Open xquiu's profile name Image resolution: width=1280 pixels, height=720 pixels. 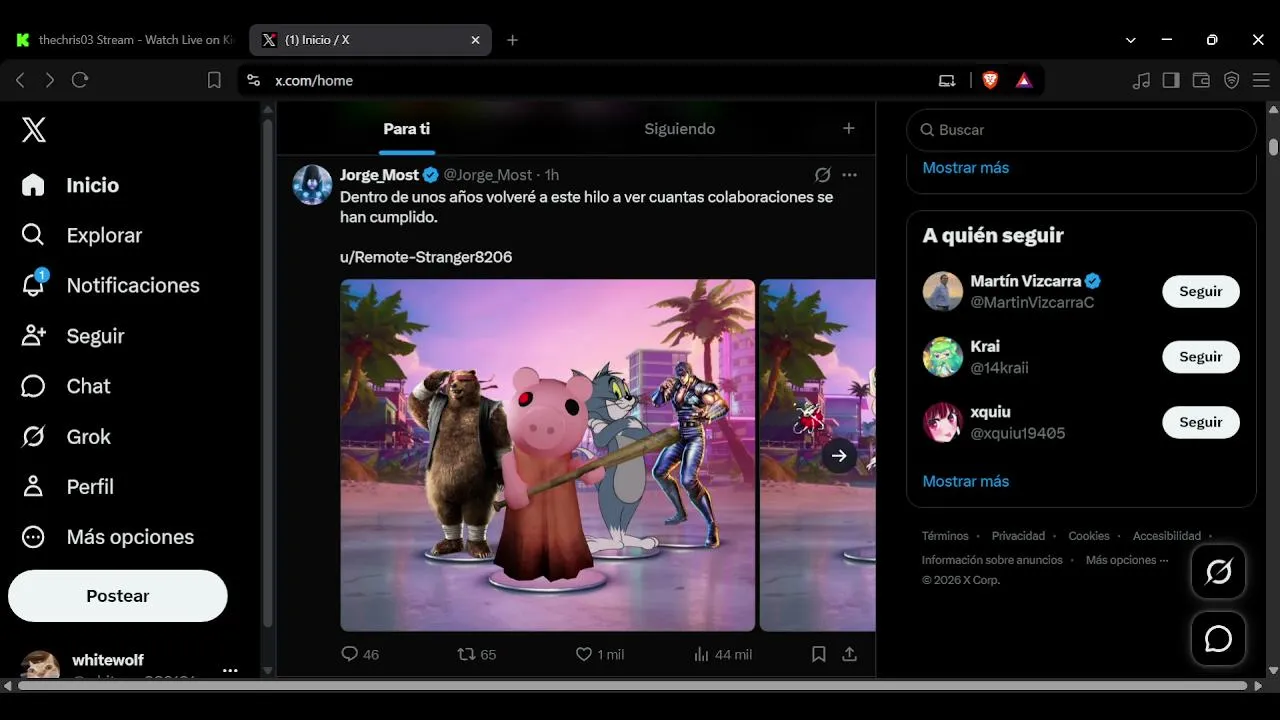tap(990, 412)
